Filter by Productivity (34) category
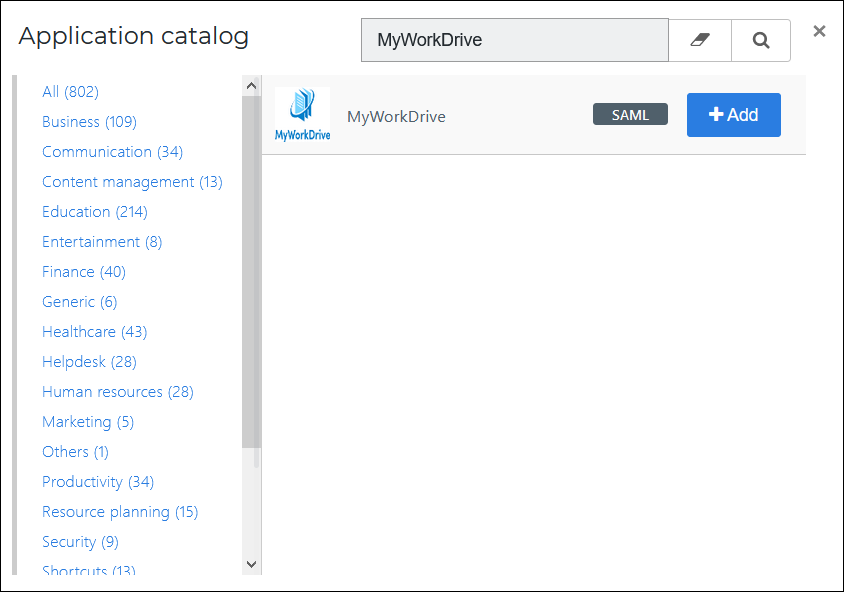This screenshot has width=844, height=592. point(98,482)
